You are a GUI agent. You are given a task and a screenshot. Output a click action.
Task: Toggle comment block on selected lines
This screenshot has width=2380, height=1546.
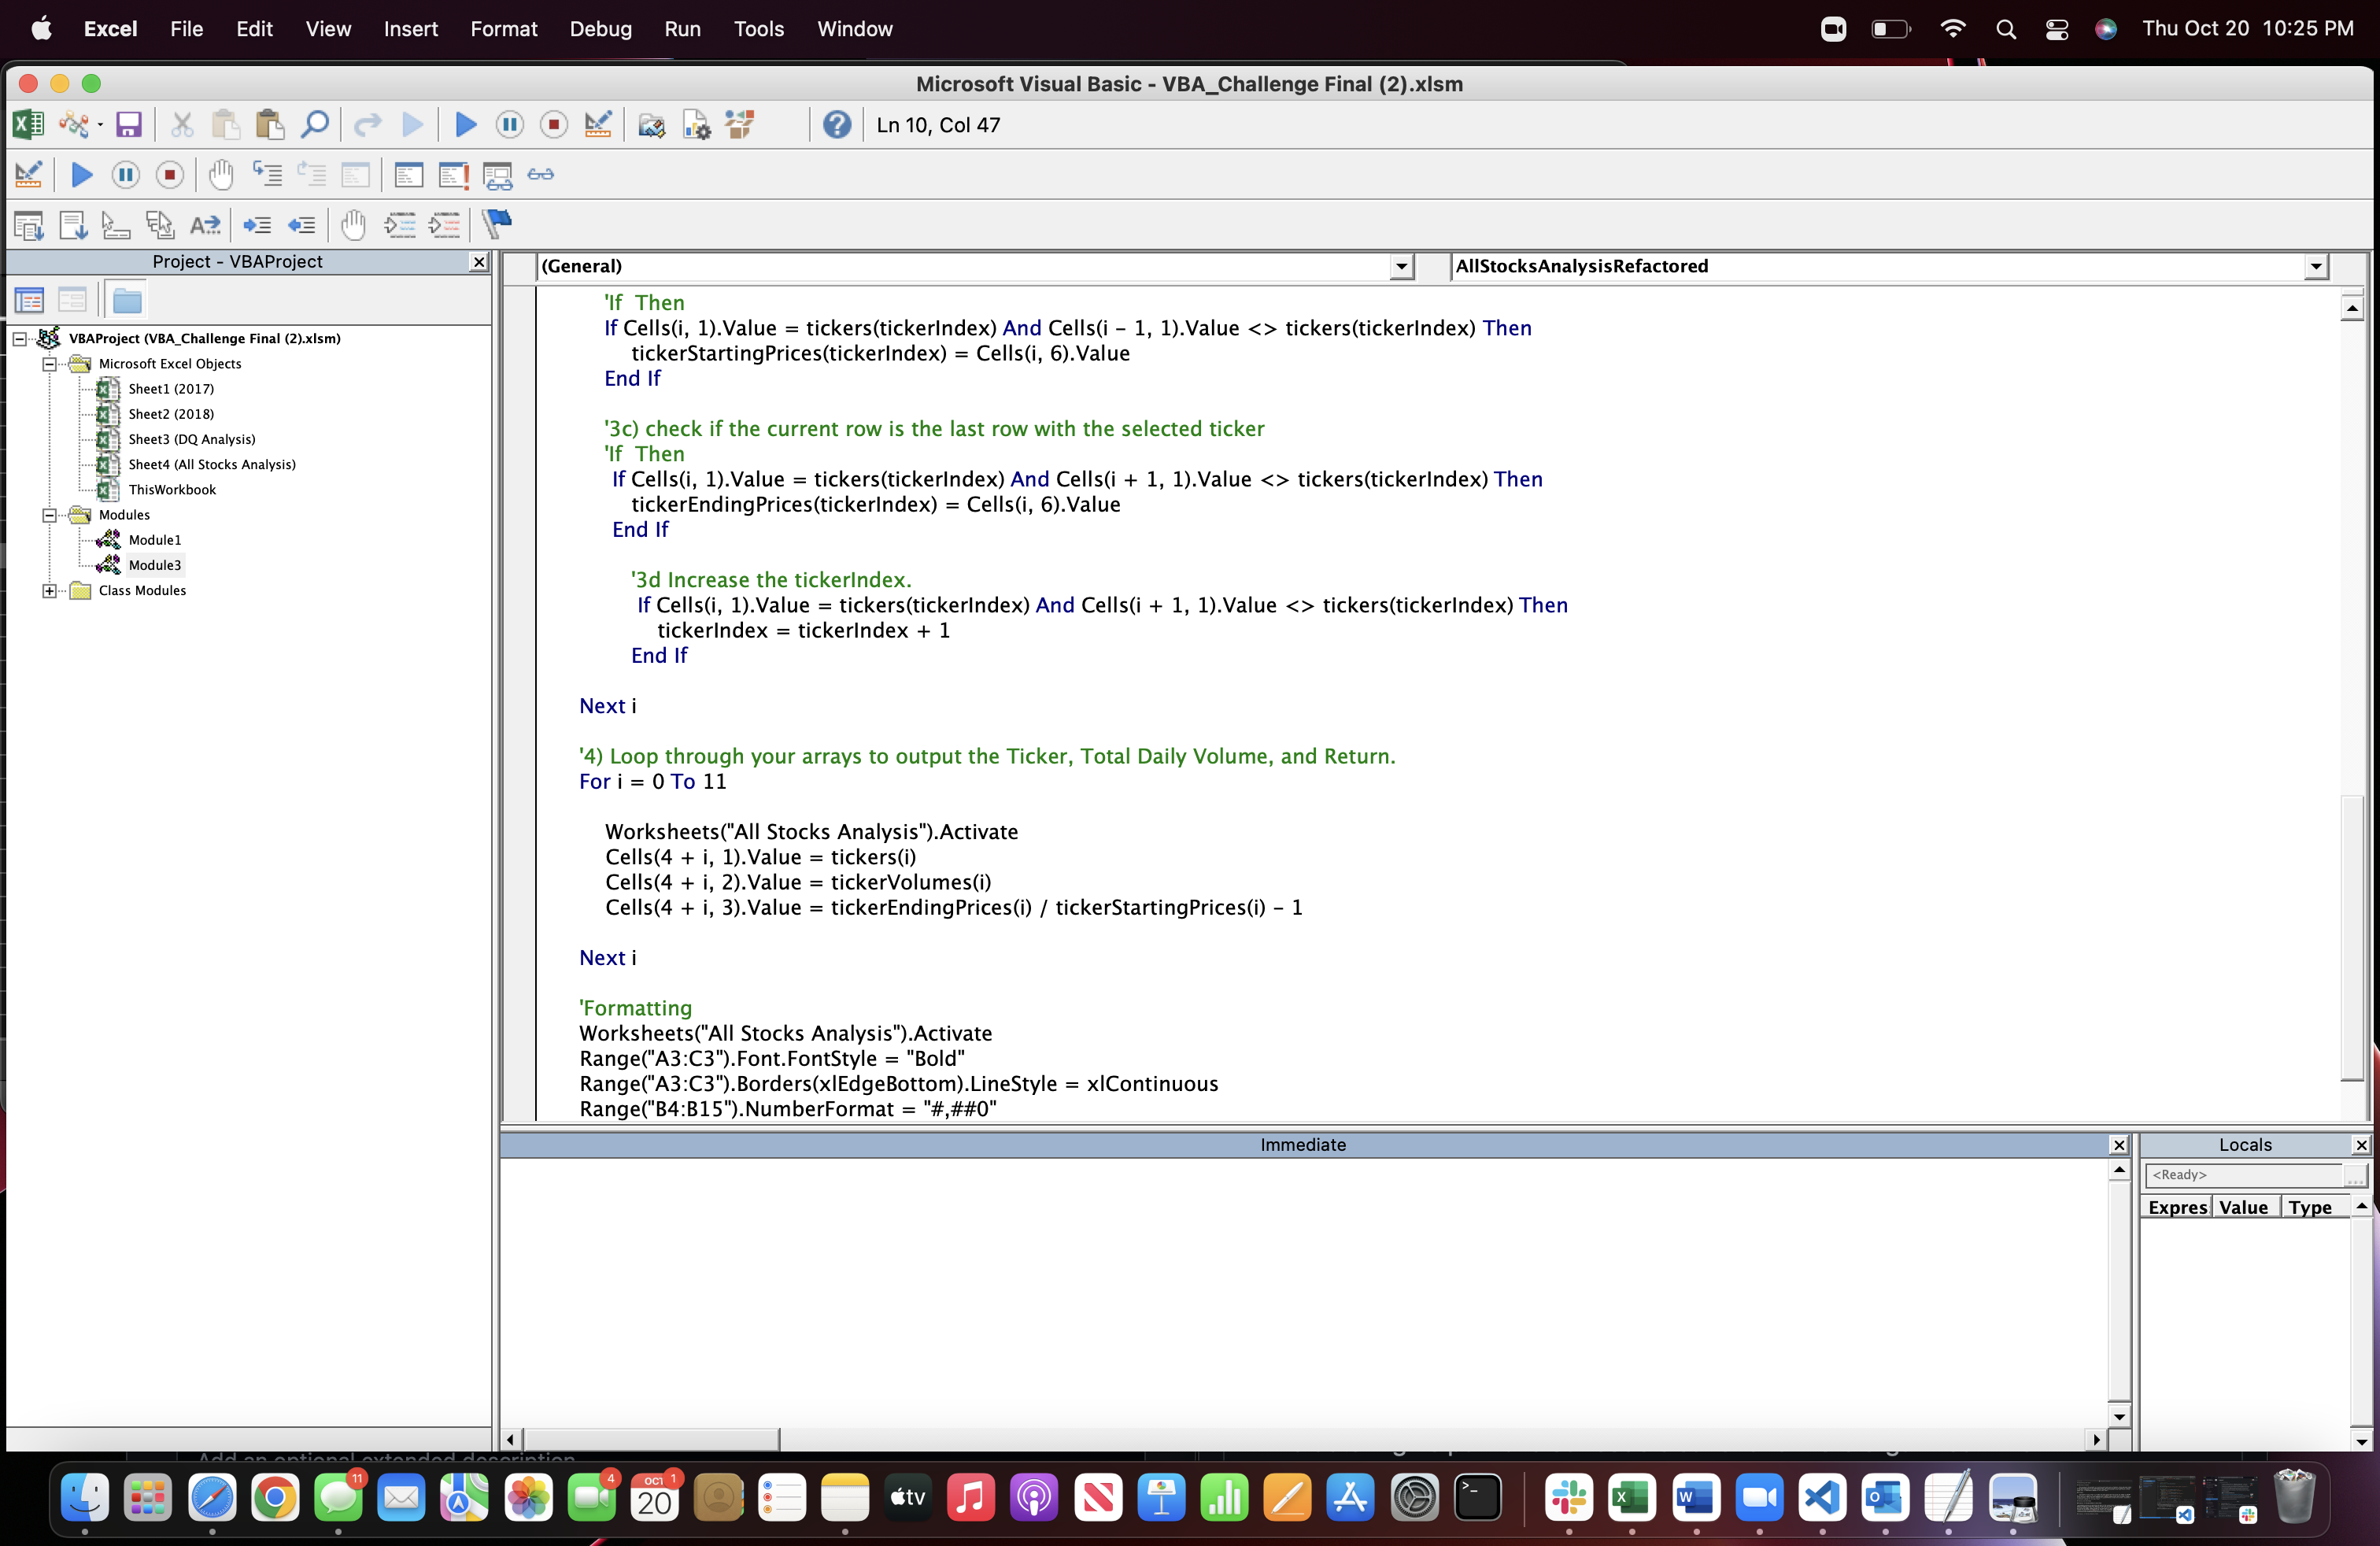coord(399,225)
